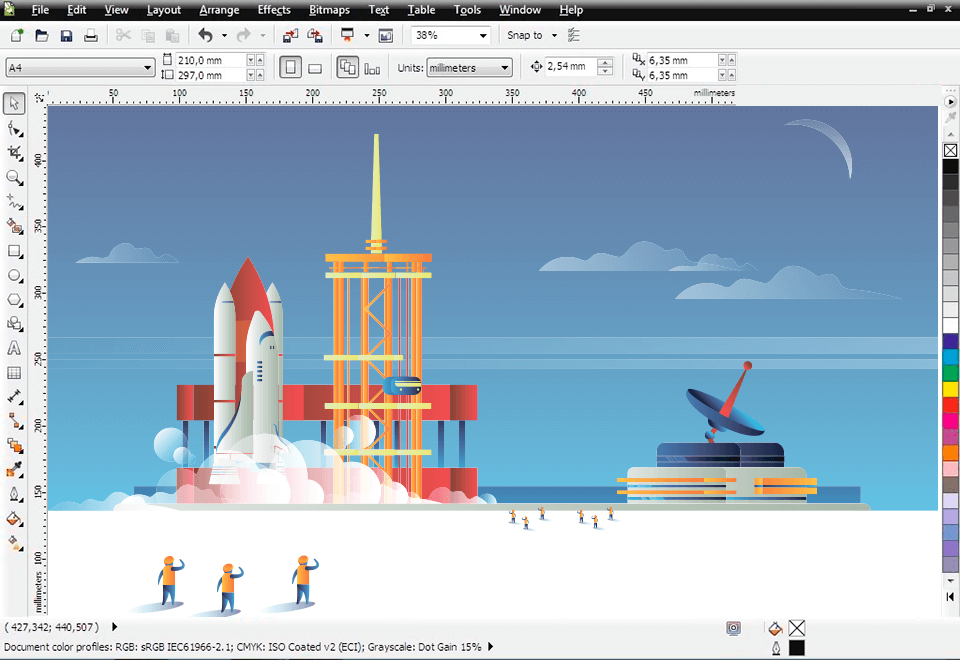Choose the Ellipse tool
The image size is (960, 660).
click(x=14, y=275)
